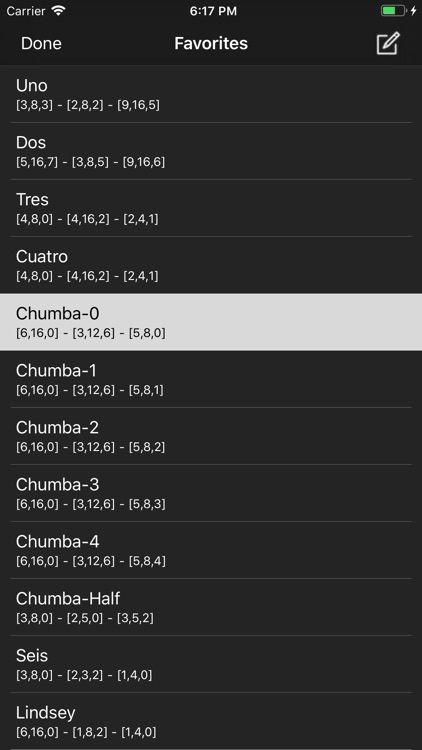Select Chumba-2 favorite

(211, 436)
